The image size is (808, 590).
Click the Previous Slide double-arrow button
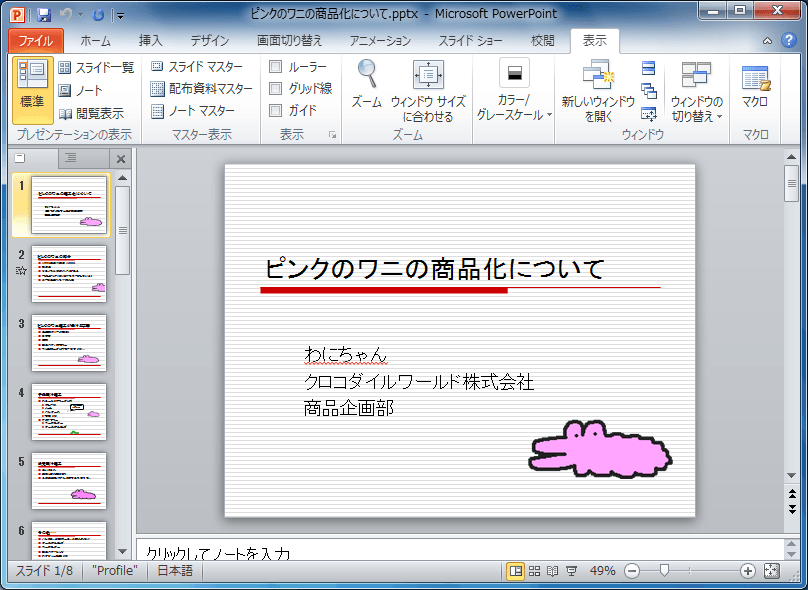coord(792,494)
